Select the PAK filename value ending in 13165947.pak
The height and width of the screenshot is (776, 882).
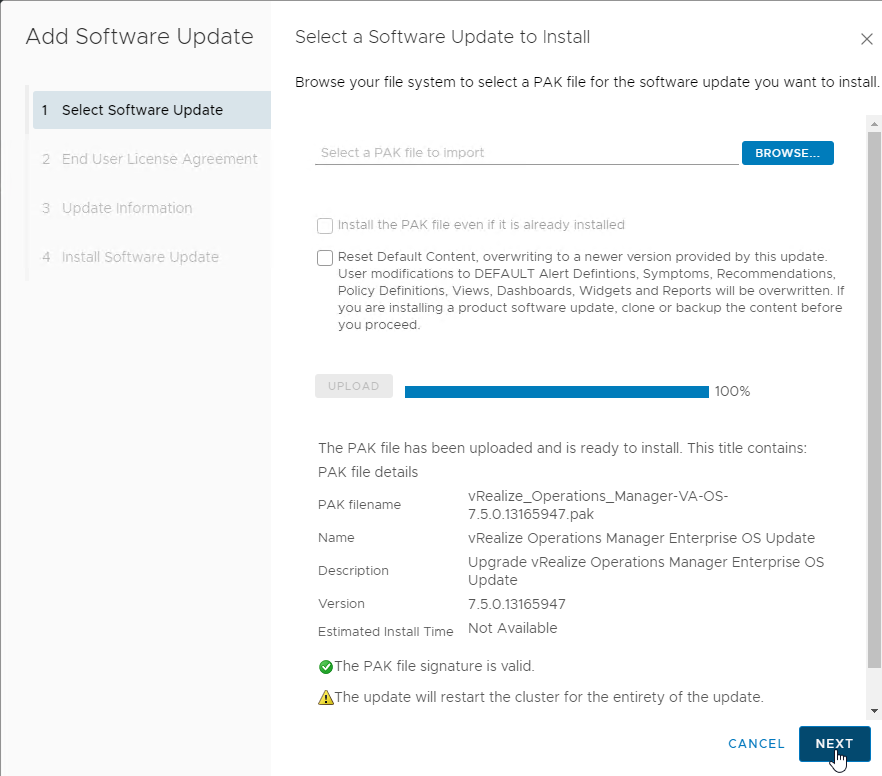point(598,505)
